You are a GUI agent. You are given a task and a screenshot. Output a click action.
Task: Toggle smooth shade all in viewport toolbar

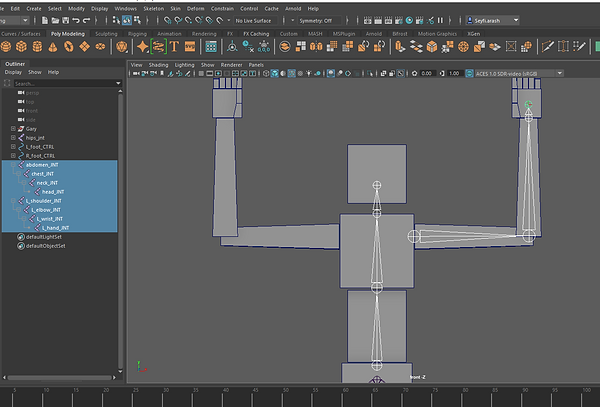pyautogui.click(x=274, y=73)
